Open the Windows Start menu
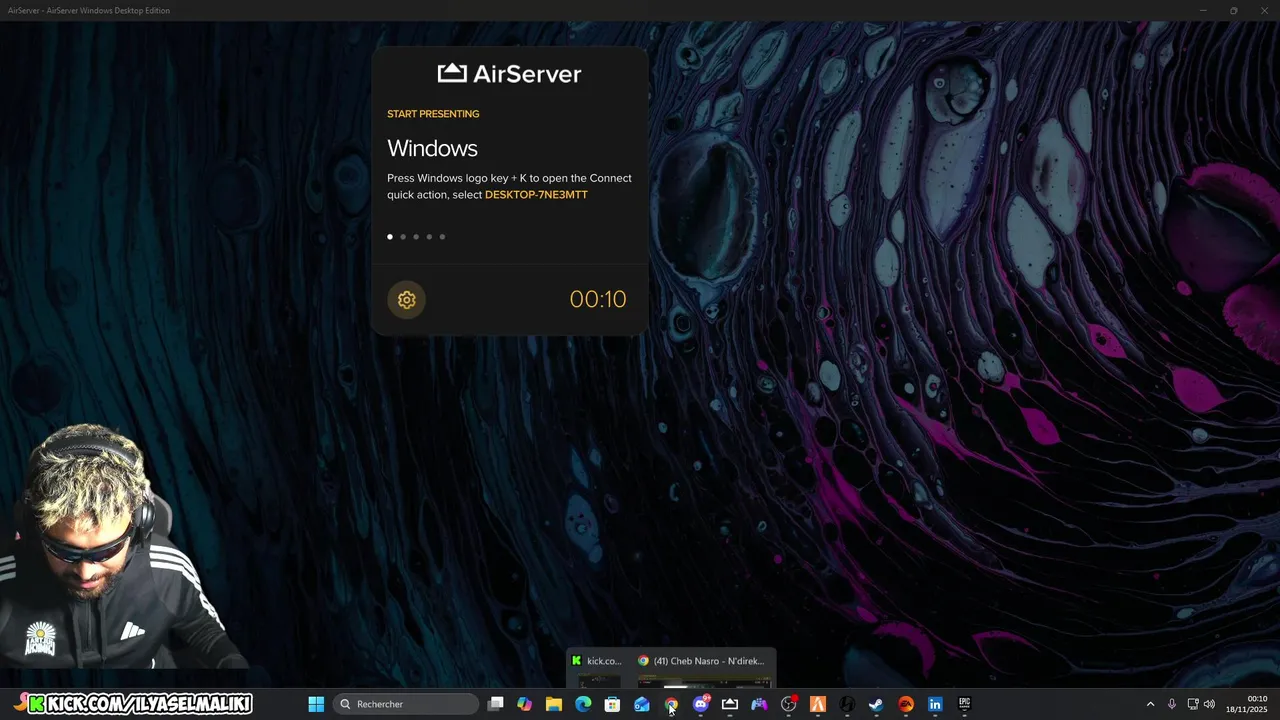1280x720 pixels. (316, 704)
